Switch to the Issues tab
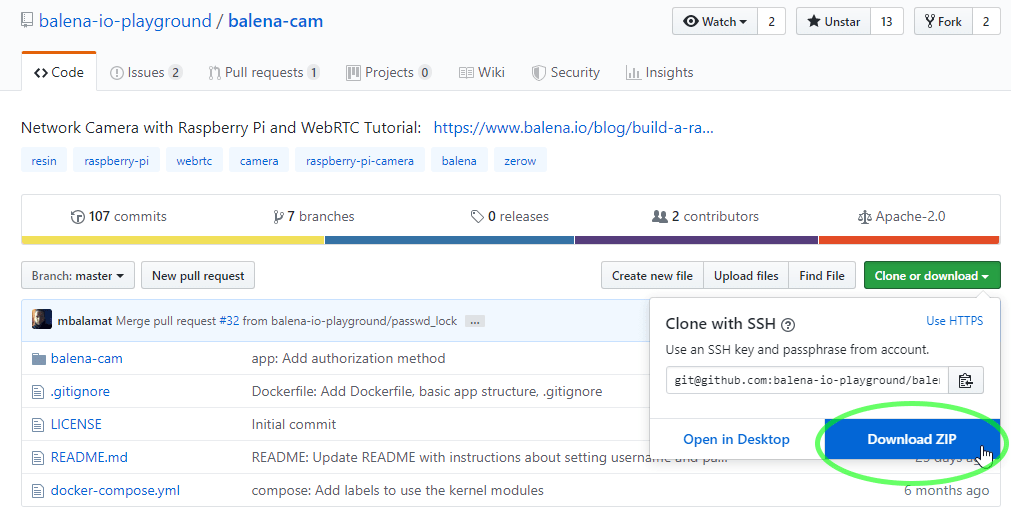Image resolution: width=1011 pixels, height=510 pixels. point(146,72)
